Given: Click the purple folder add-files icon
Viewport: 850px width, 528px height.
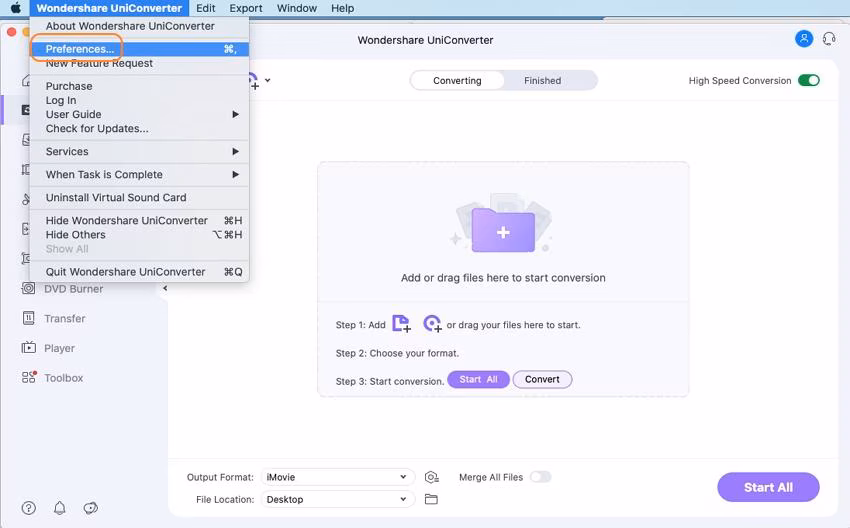Looking at the screenshot, I should tap(503, 230).
